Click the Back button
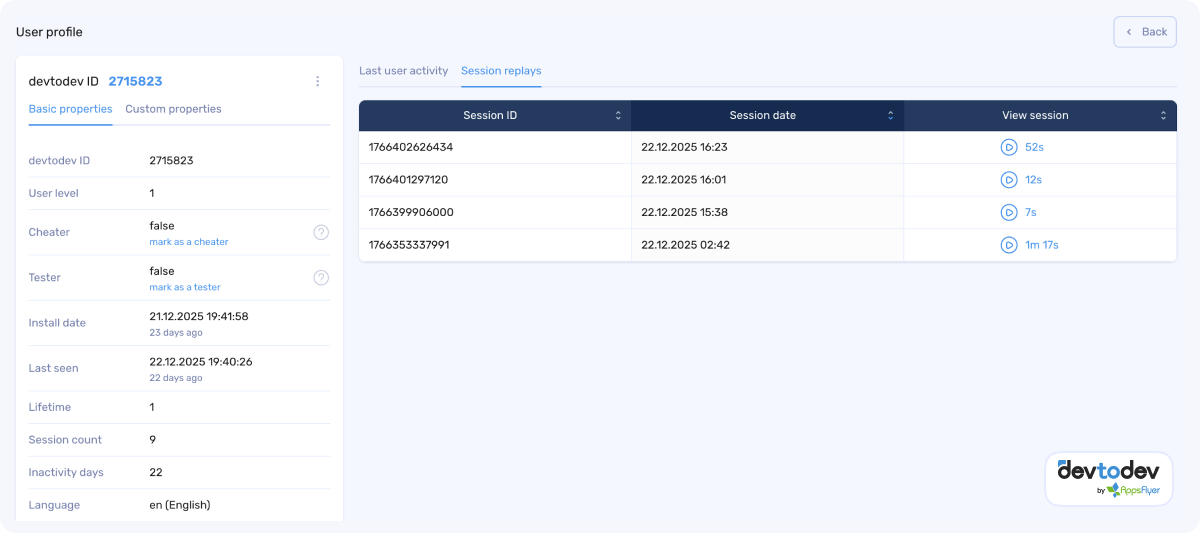Image resolution: width=1200 pixels, height=533 pixels. [1145, 32]
